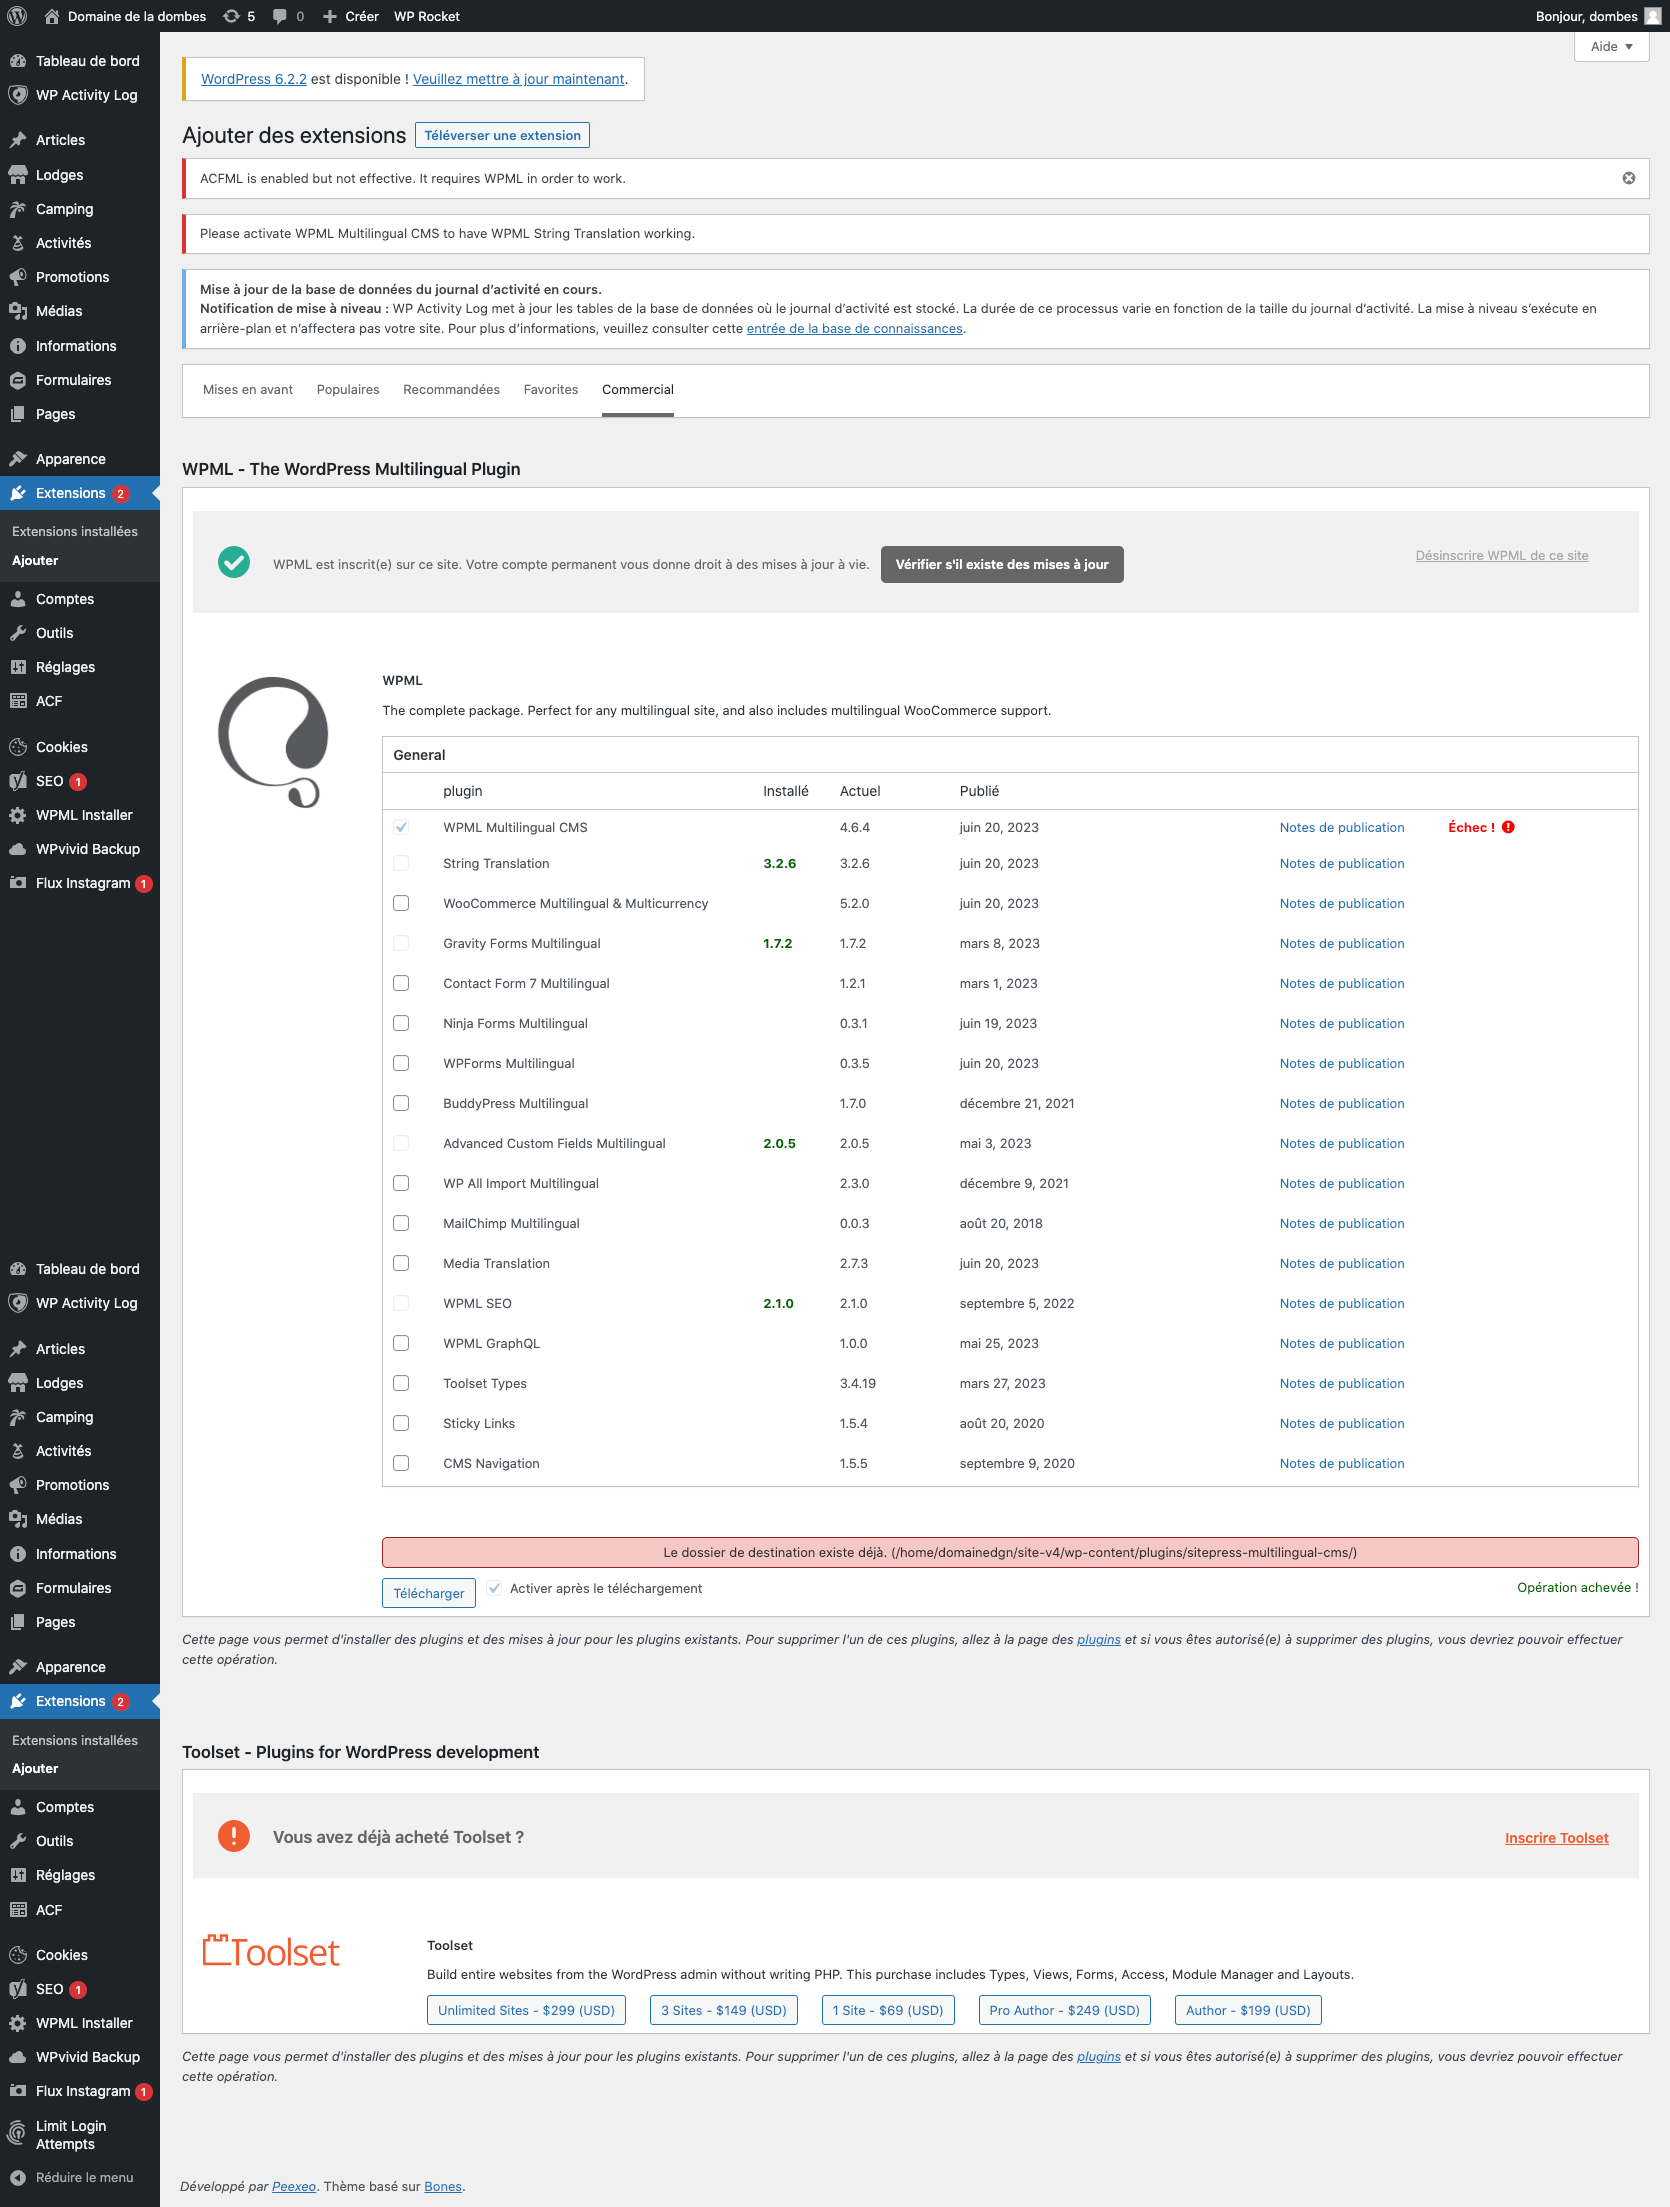Click the WPML Installer gear icon in lower sidebar

(18, 2023)
